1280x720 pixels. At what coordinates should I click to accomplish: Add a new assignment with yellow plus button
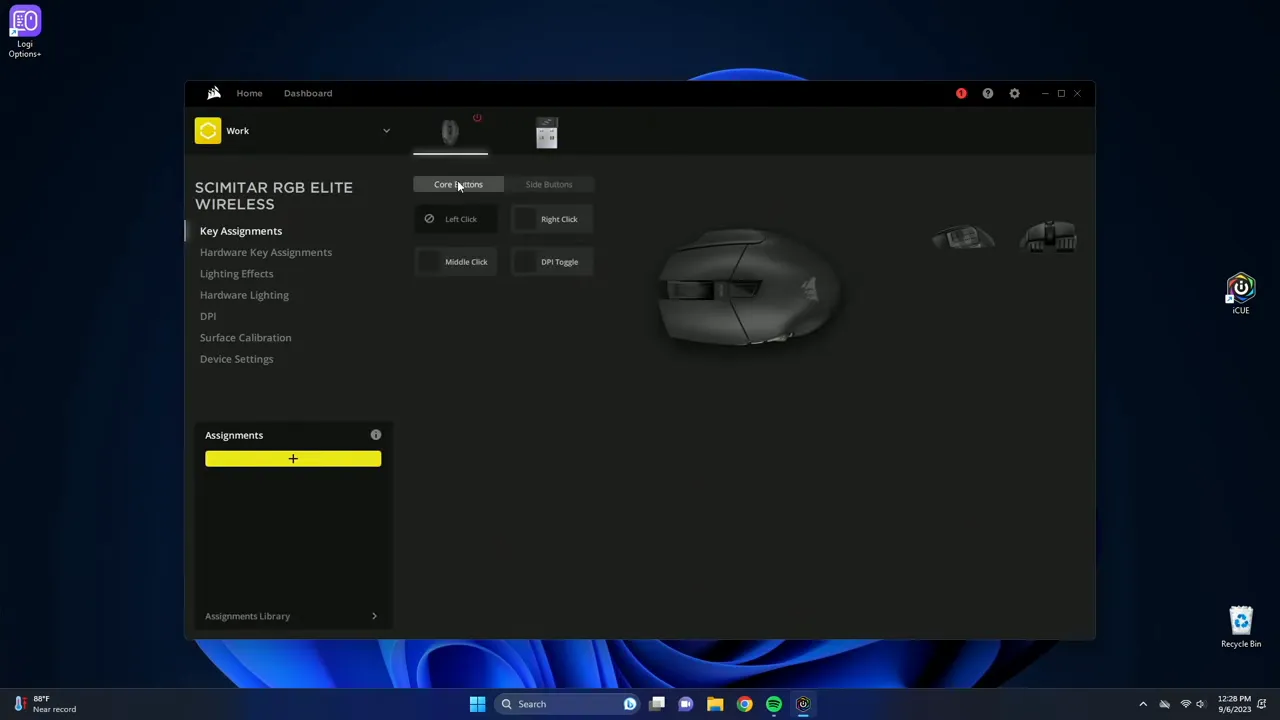(x=293, y=459)
